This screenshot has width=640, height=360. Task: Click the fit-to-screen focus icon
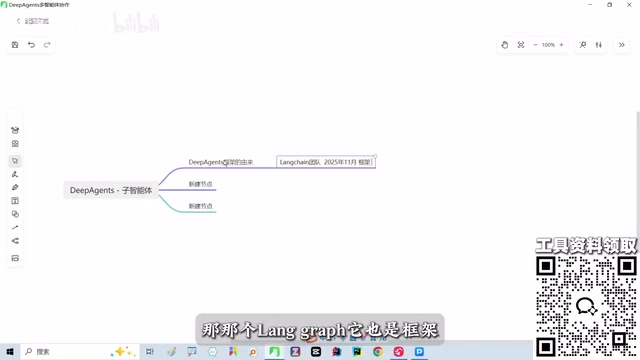tap(521, 45)
